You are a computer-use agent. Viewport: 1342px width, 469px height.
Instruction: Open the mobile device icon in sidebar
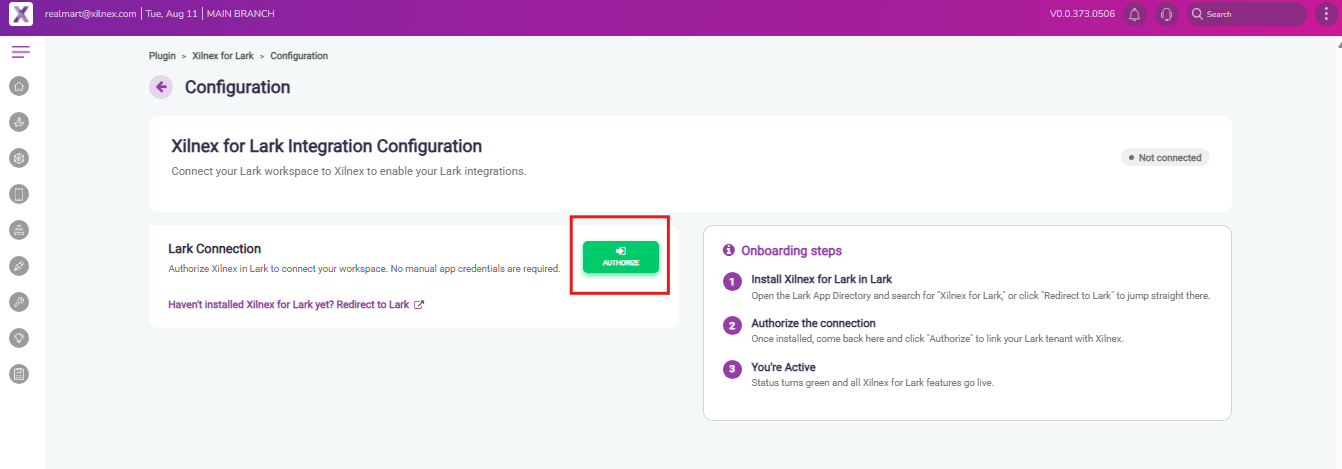click(18, 194)
